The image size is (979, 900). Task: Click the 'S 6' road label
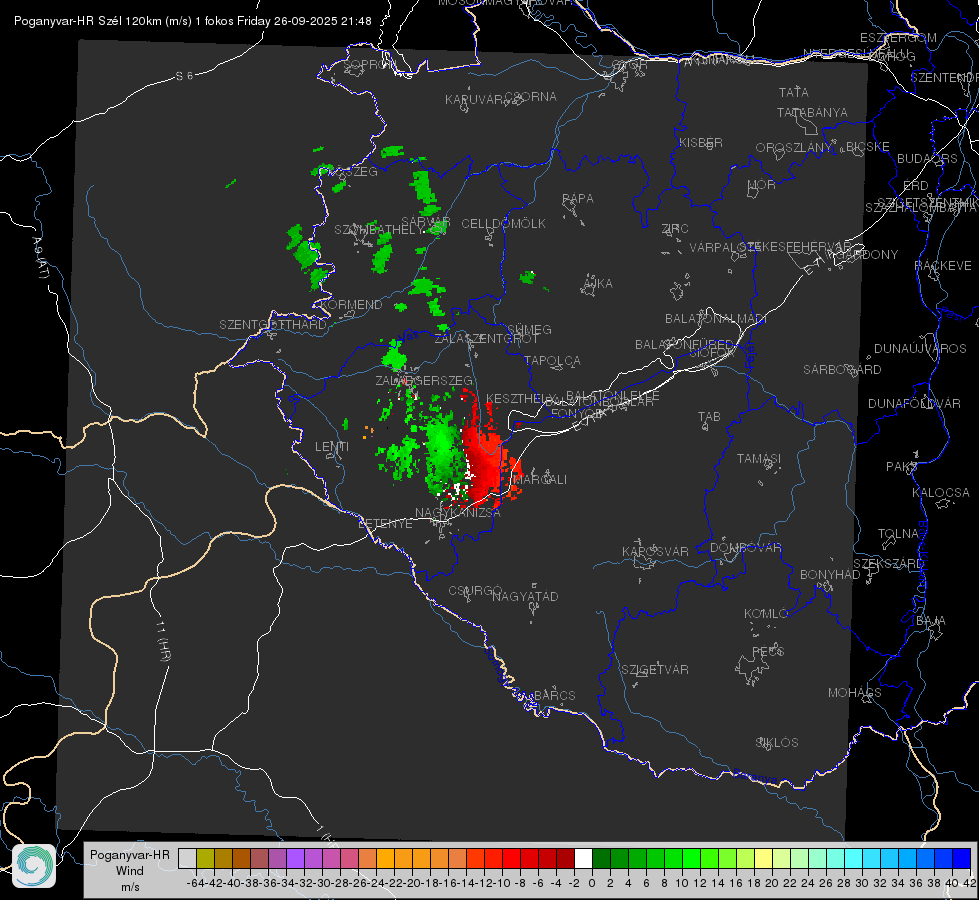(184, 76)
